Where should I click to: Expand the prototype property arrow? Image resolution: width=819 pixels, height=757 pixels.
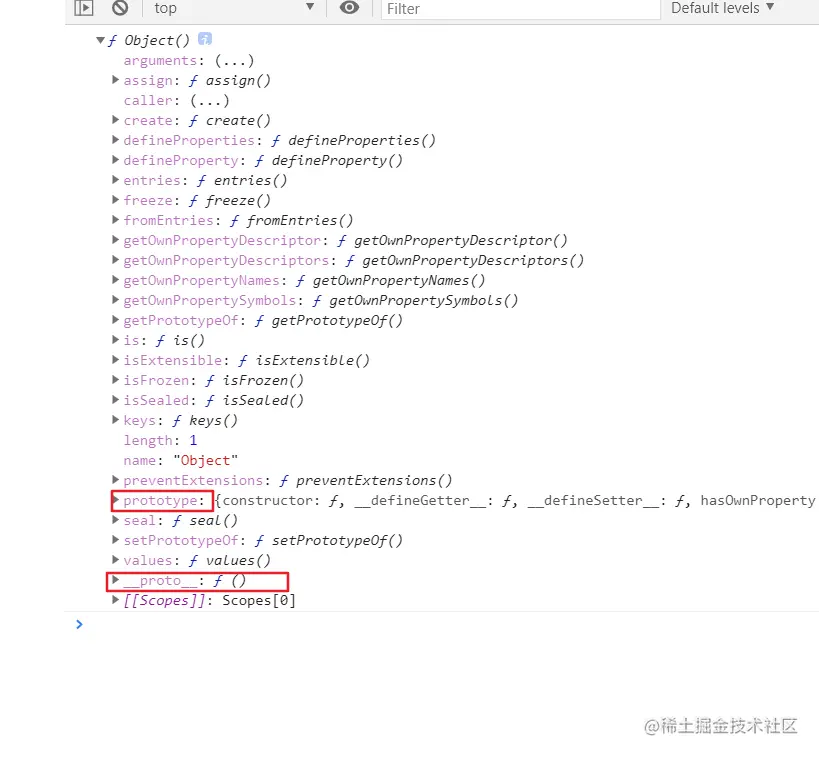click(x=115, y=499)
